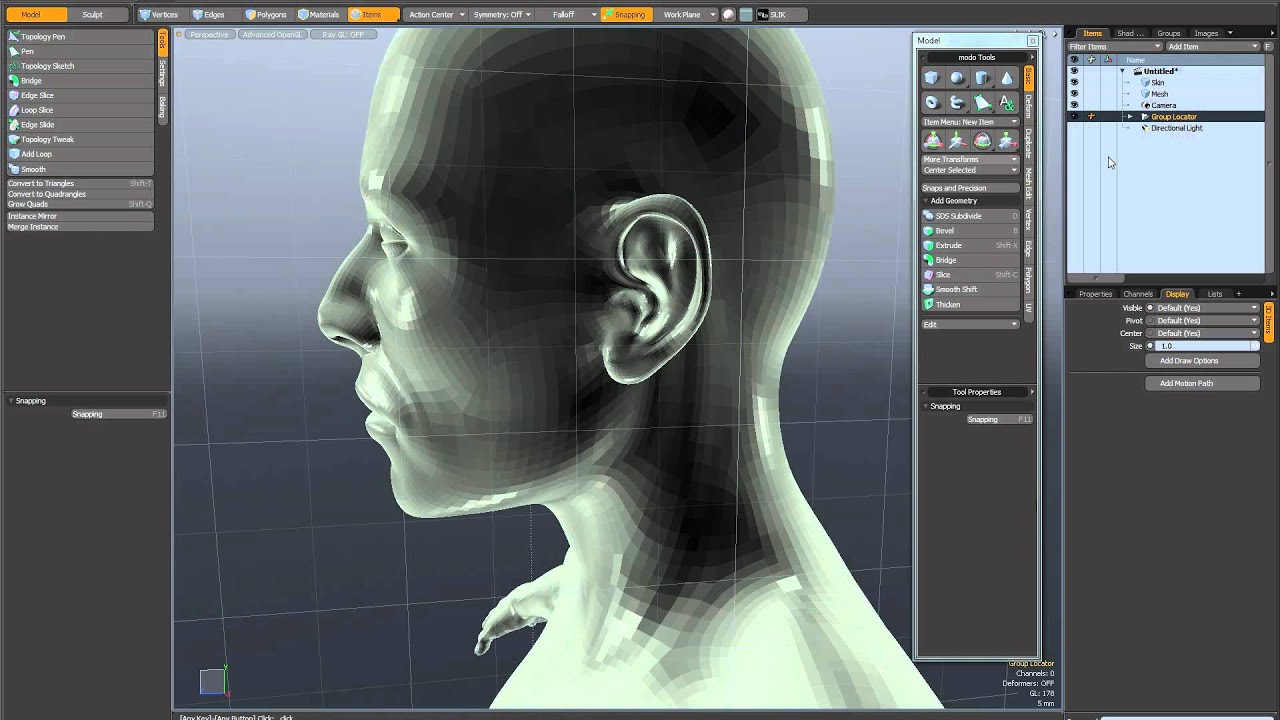Activate the Edge Slice tool
Viewport: 1280px width, 720px height.
pyautogui.click(x=80, y=95)
